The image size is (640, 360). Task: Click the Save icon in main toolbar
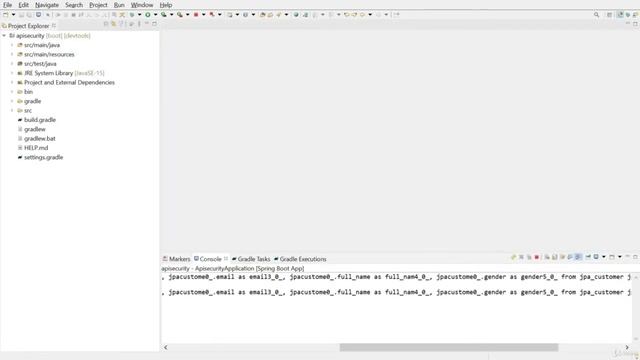[21, 15]
